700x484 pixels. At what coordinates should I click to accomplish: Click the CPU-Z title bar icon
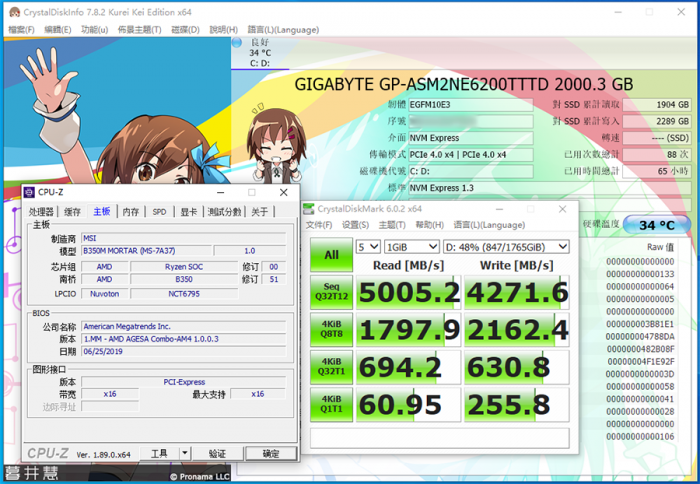click(30, 191)
